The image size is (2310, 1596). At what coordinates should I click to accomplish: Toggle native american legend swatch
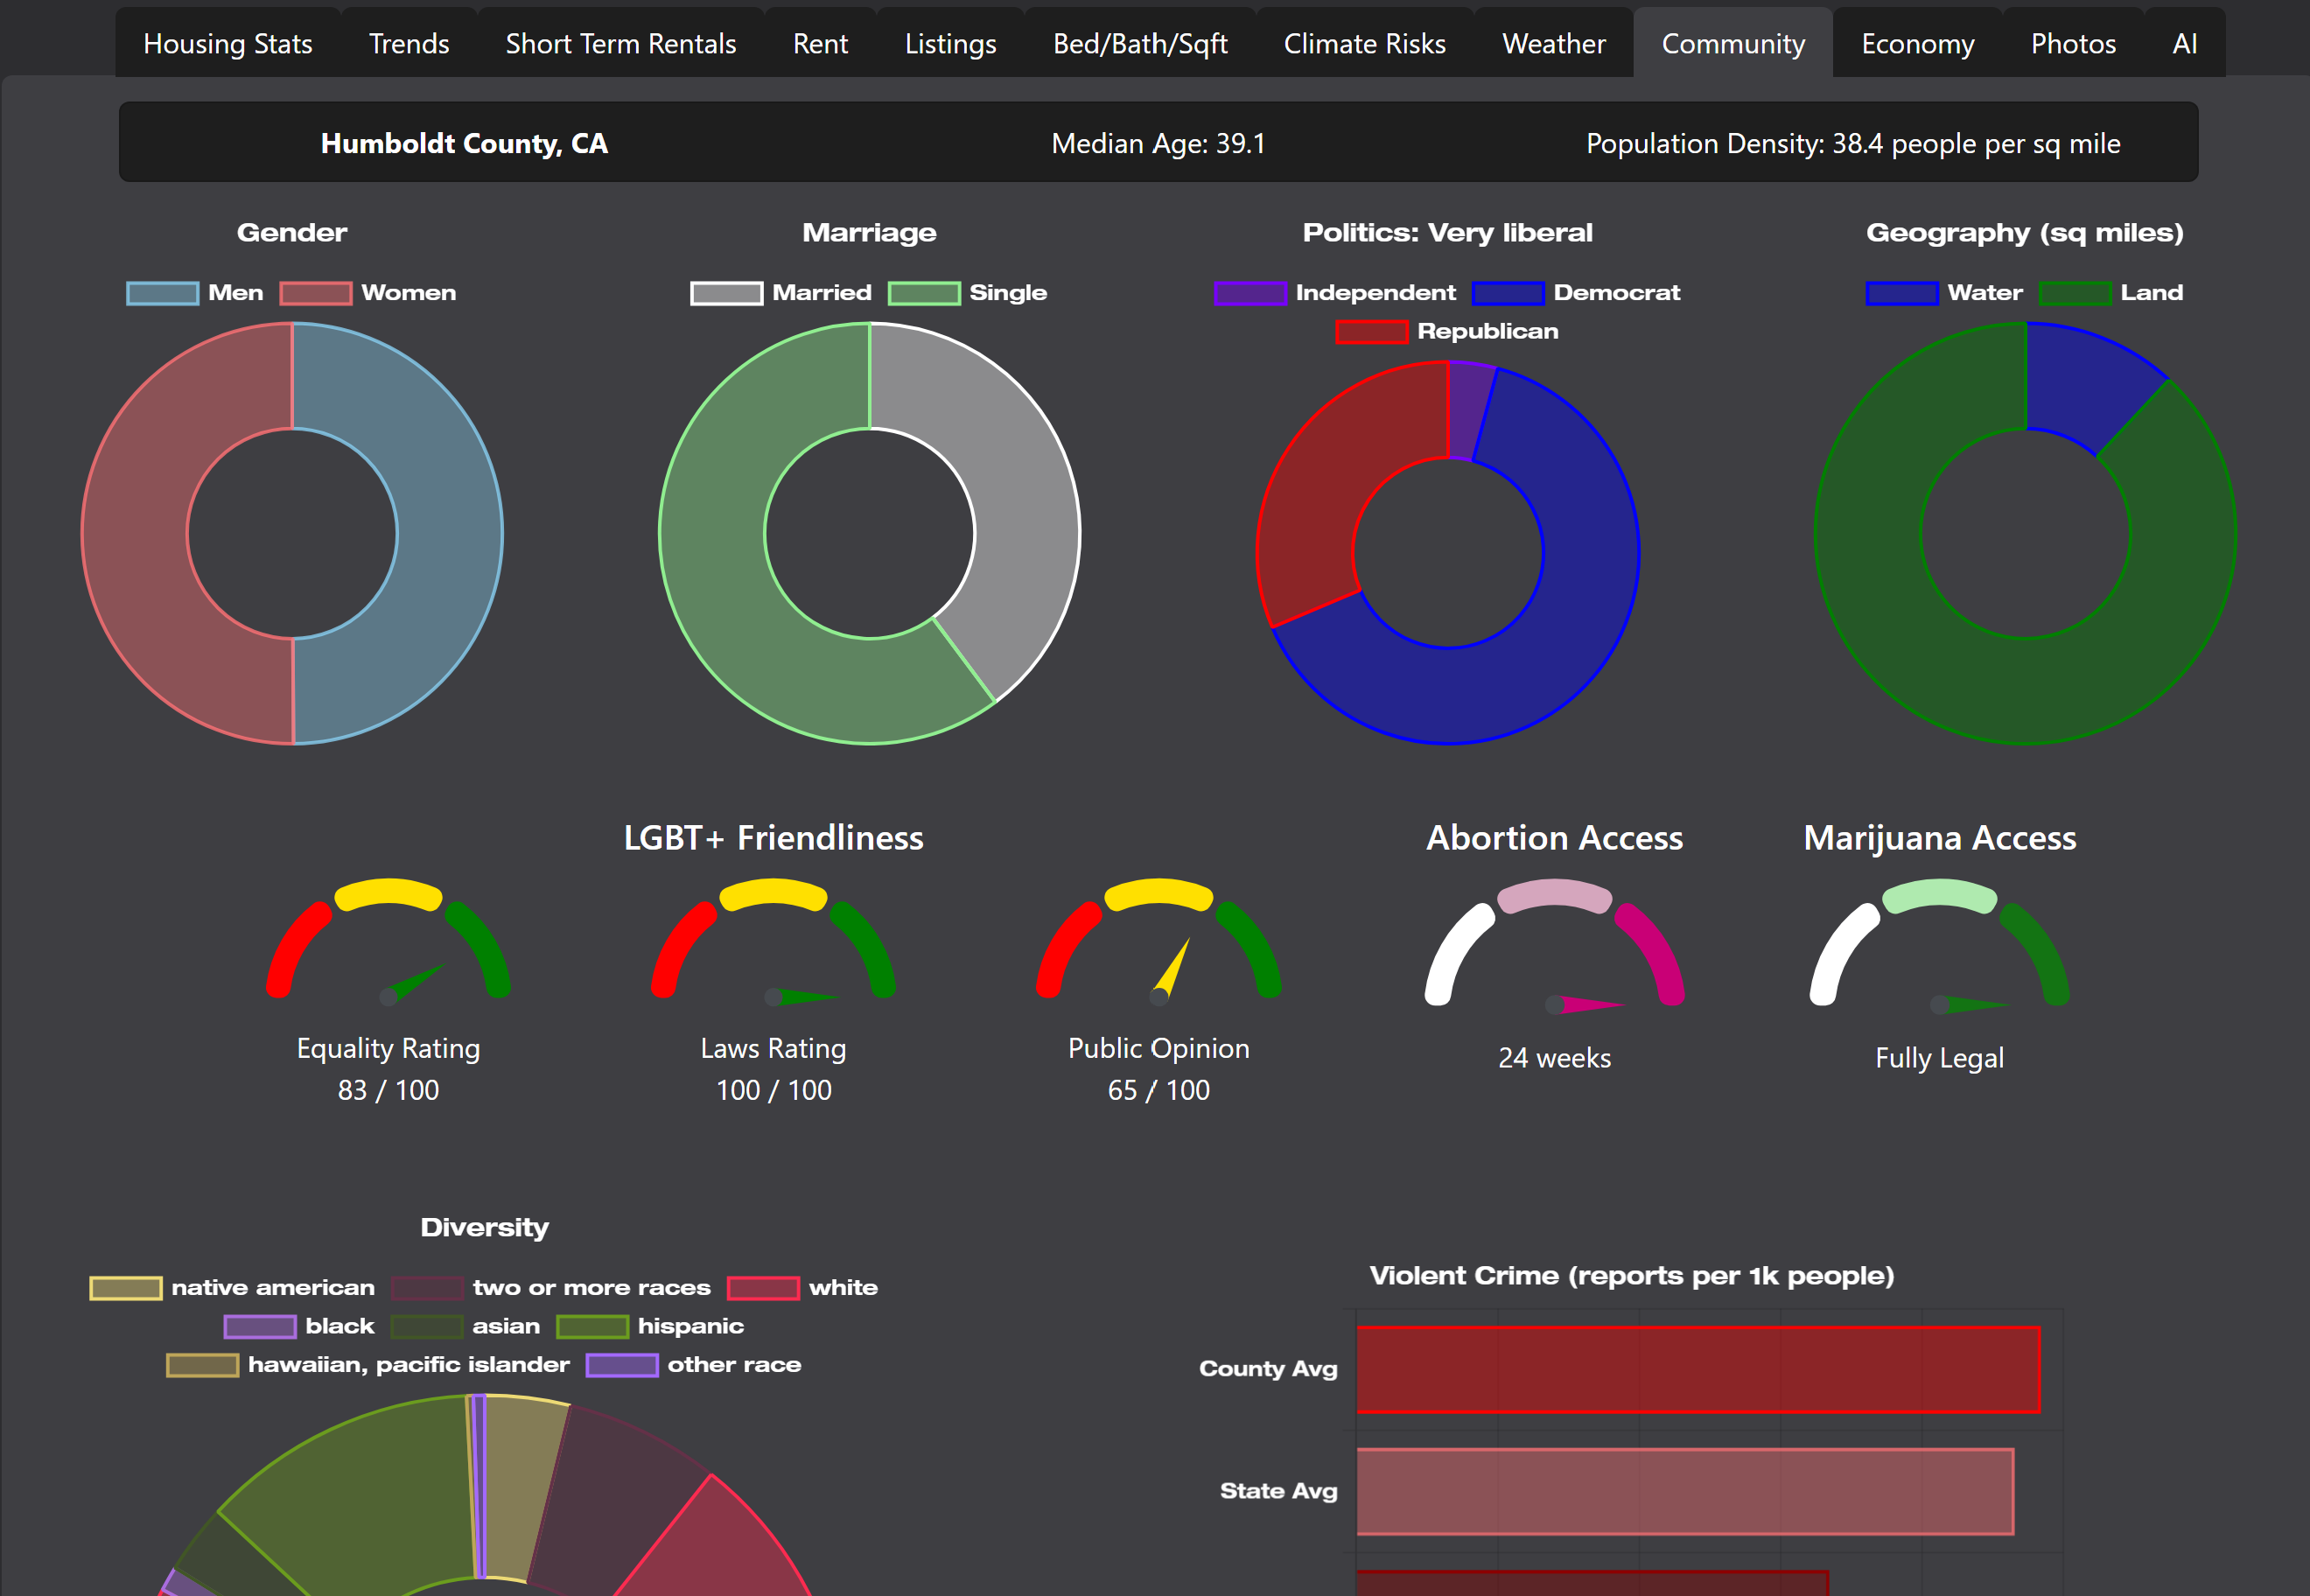126,1288
